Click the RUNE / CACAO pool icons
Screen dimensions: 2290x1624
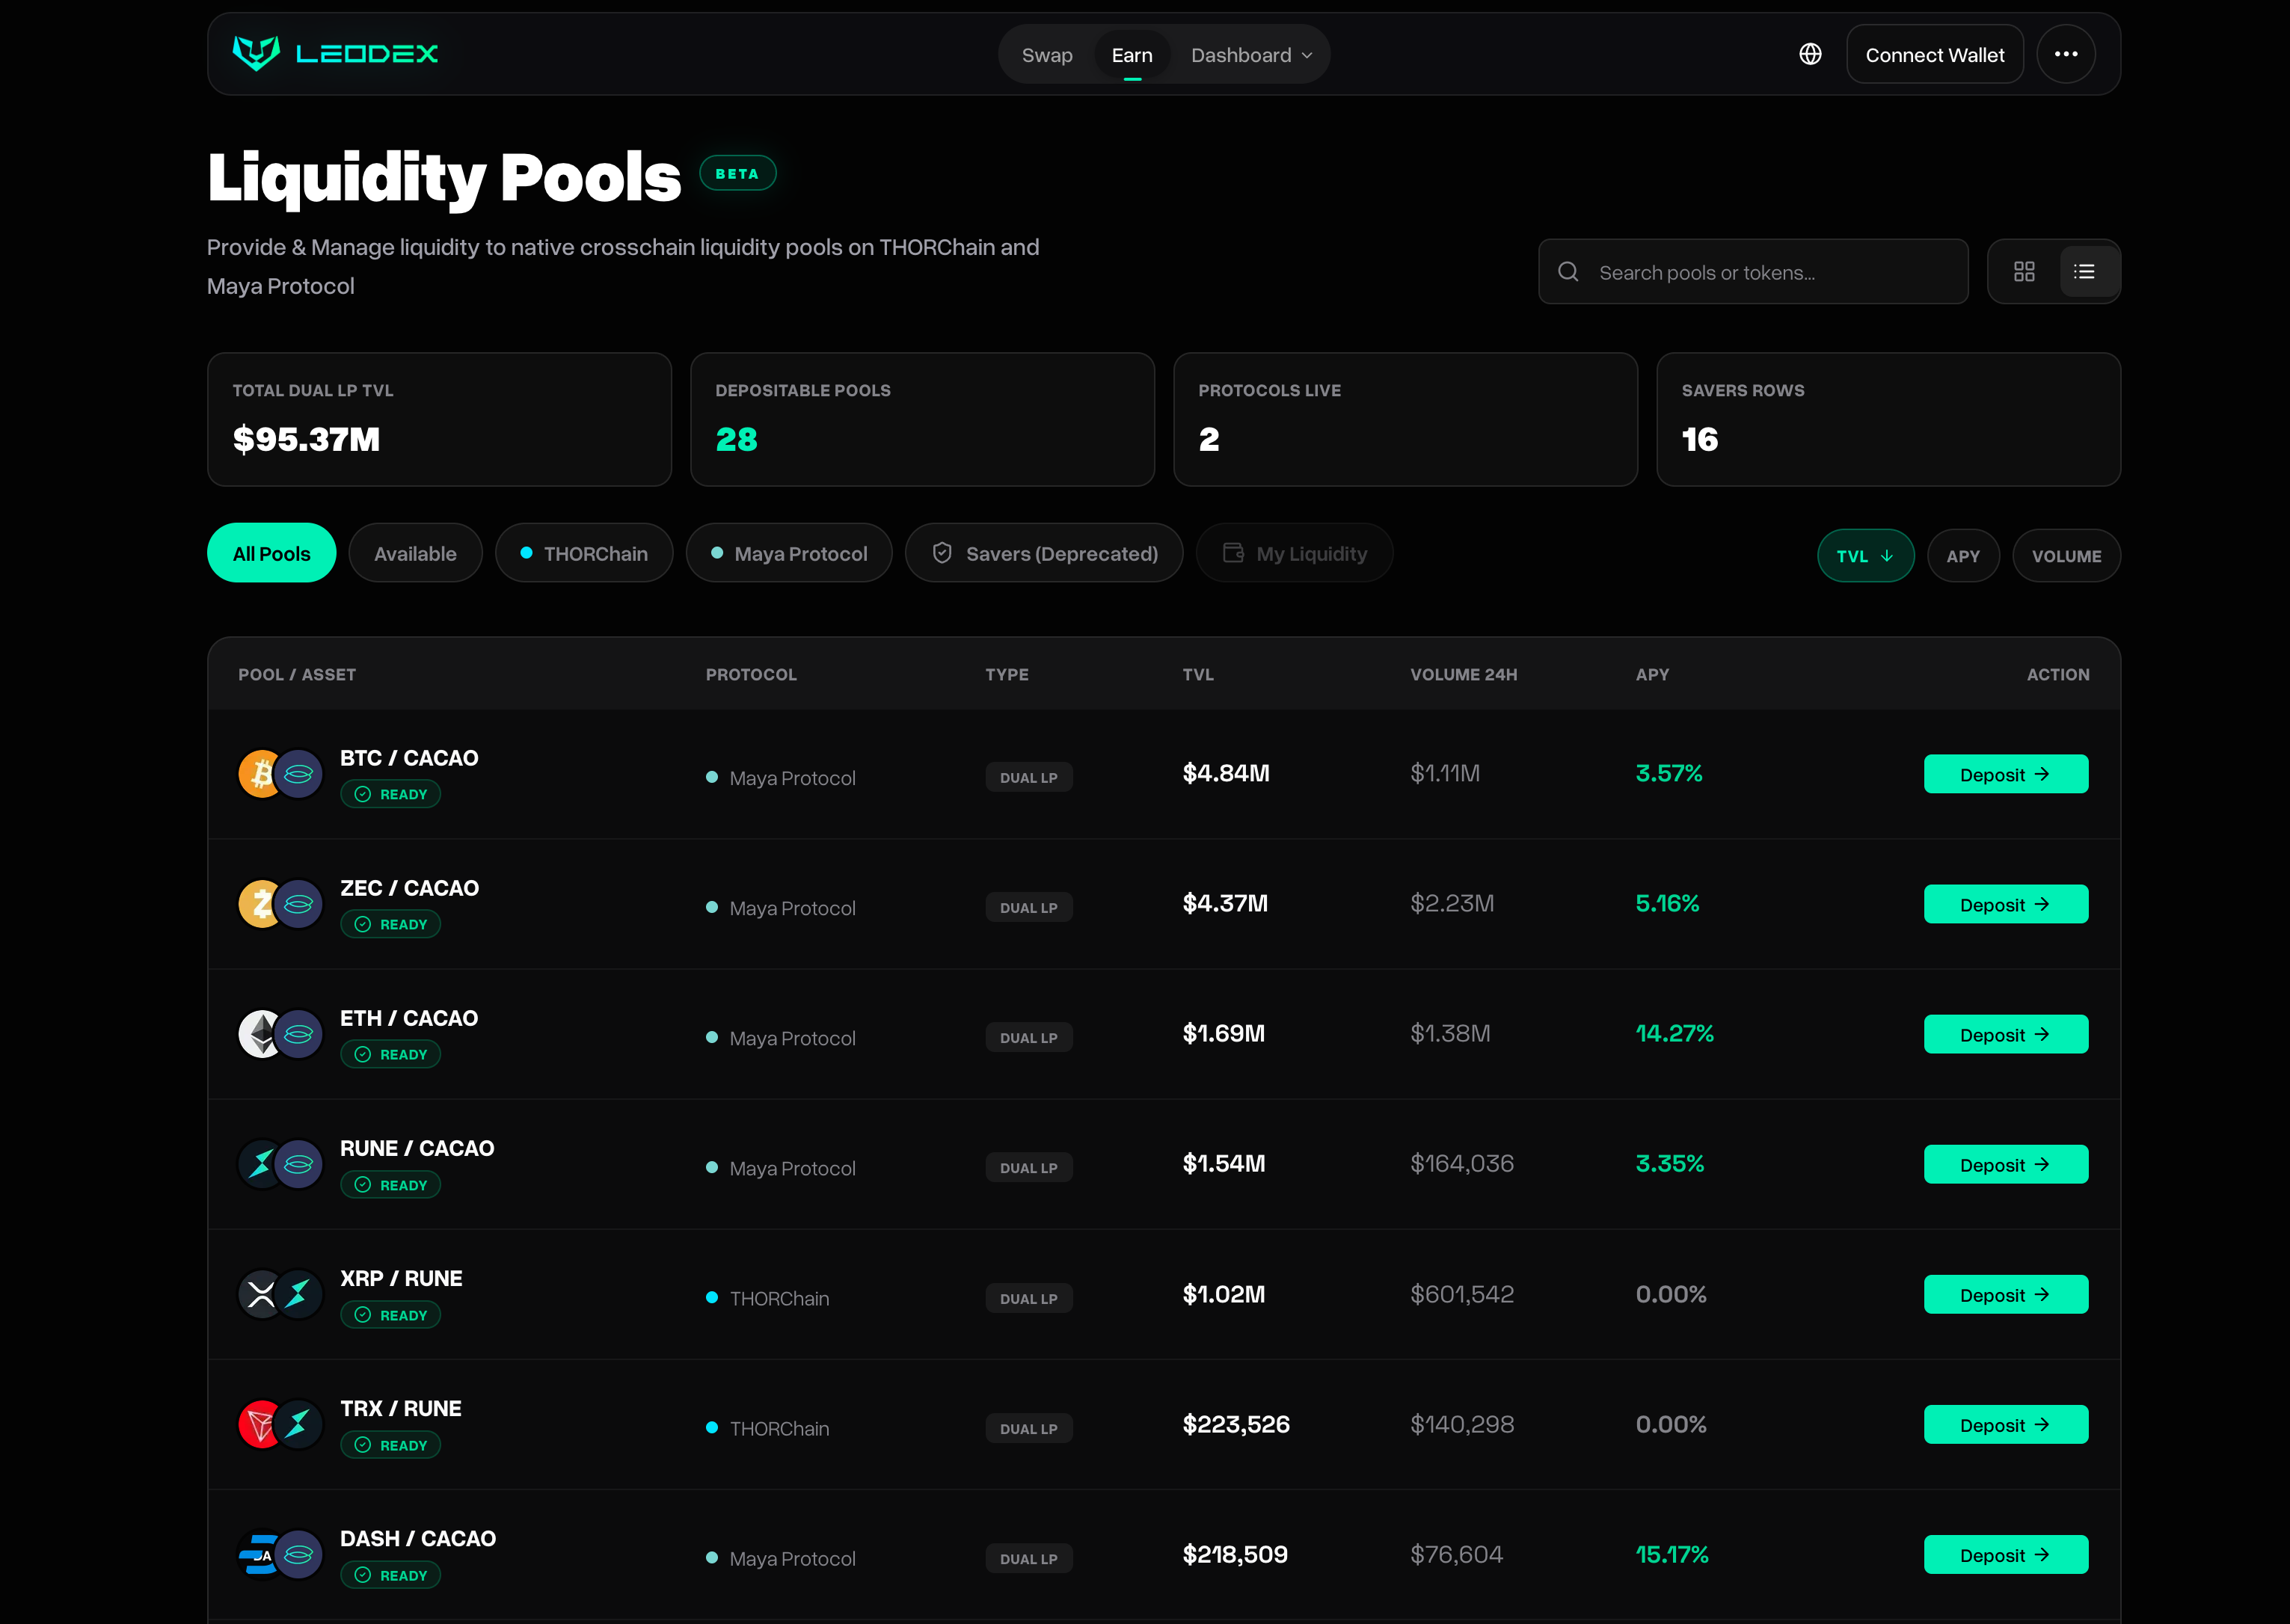click(280, 1164)
